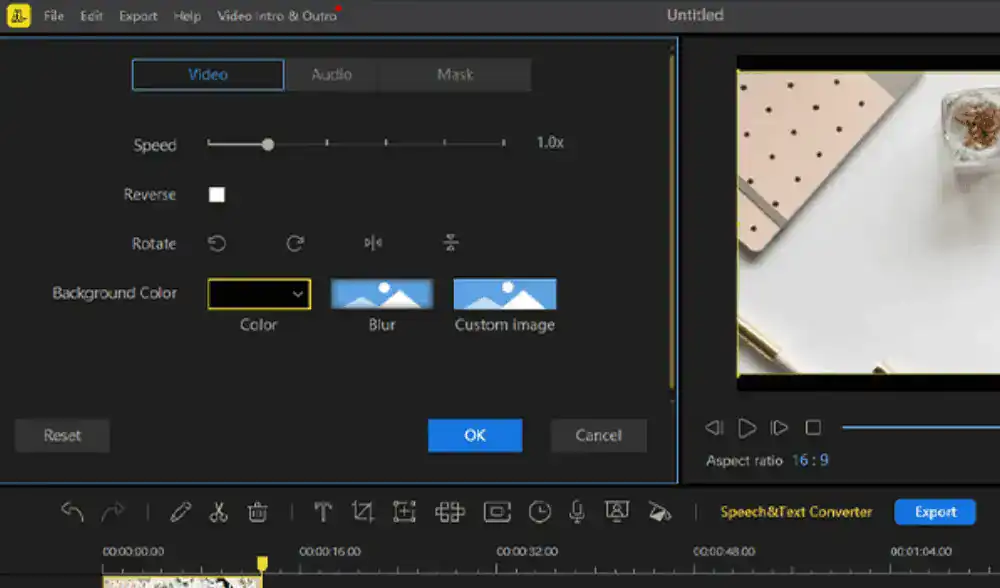Click the trash delete icon
1000x588 pixels.
click(x=257, y=511)
